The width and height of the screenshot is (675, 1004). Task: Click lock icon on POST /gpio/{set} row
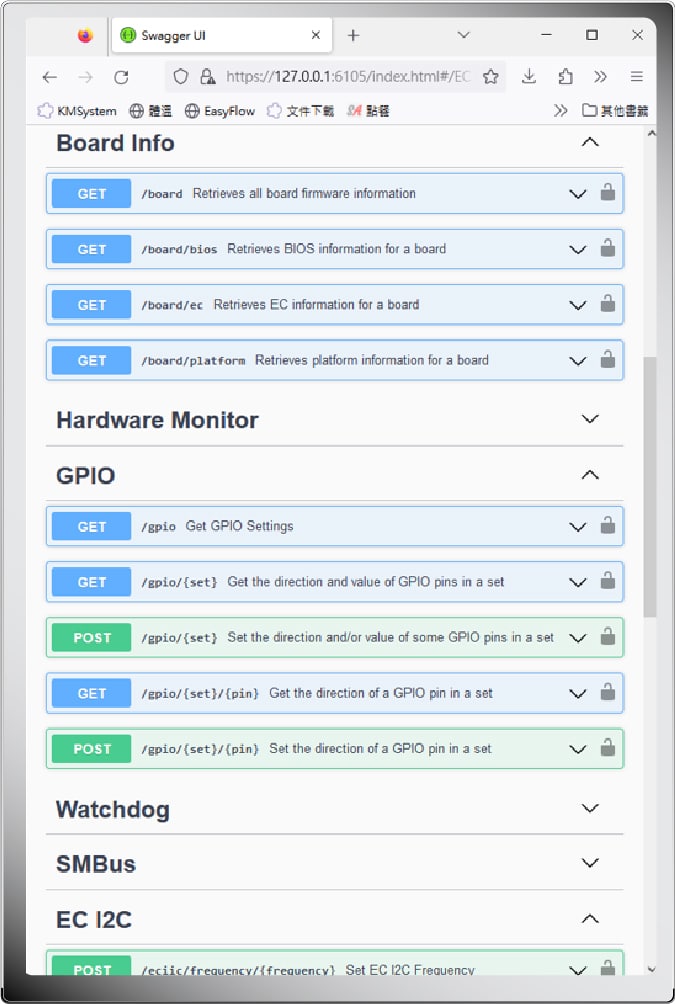(607, 637)
